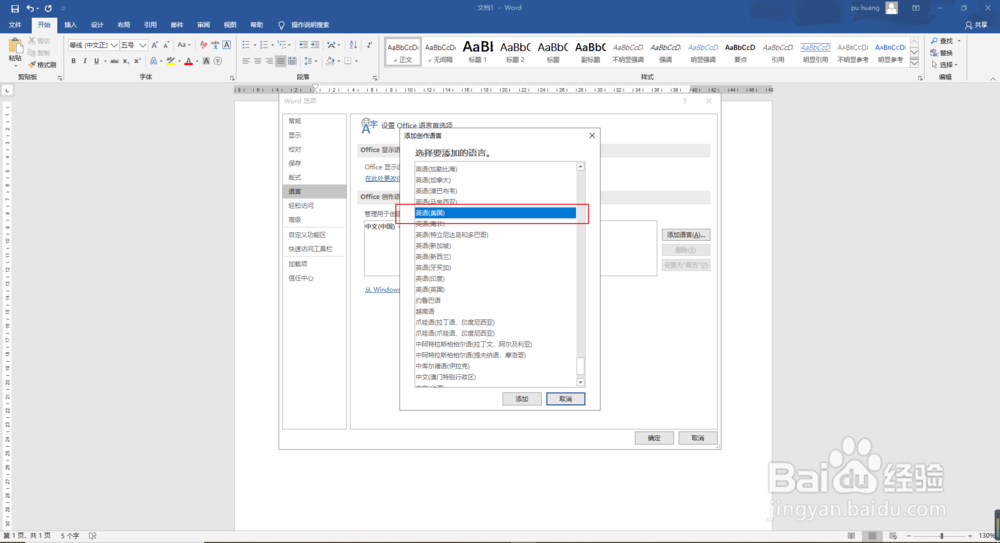Click the Sort (A-Z) icon

353,45
